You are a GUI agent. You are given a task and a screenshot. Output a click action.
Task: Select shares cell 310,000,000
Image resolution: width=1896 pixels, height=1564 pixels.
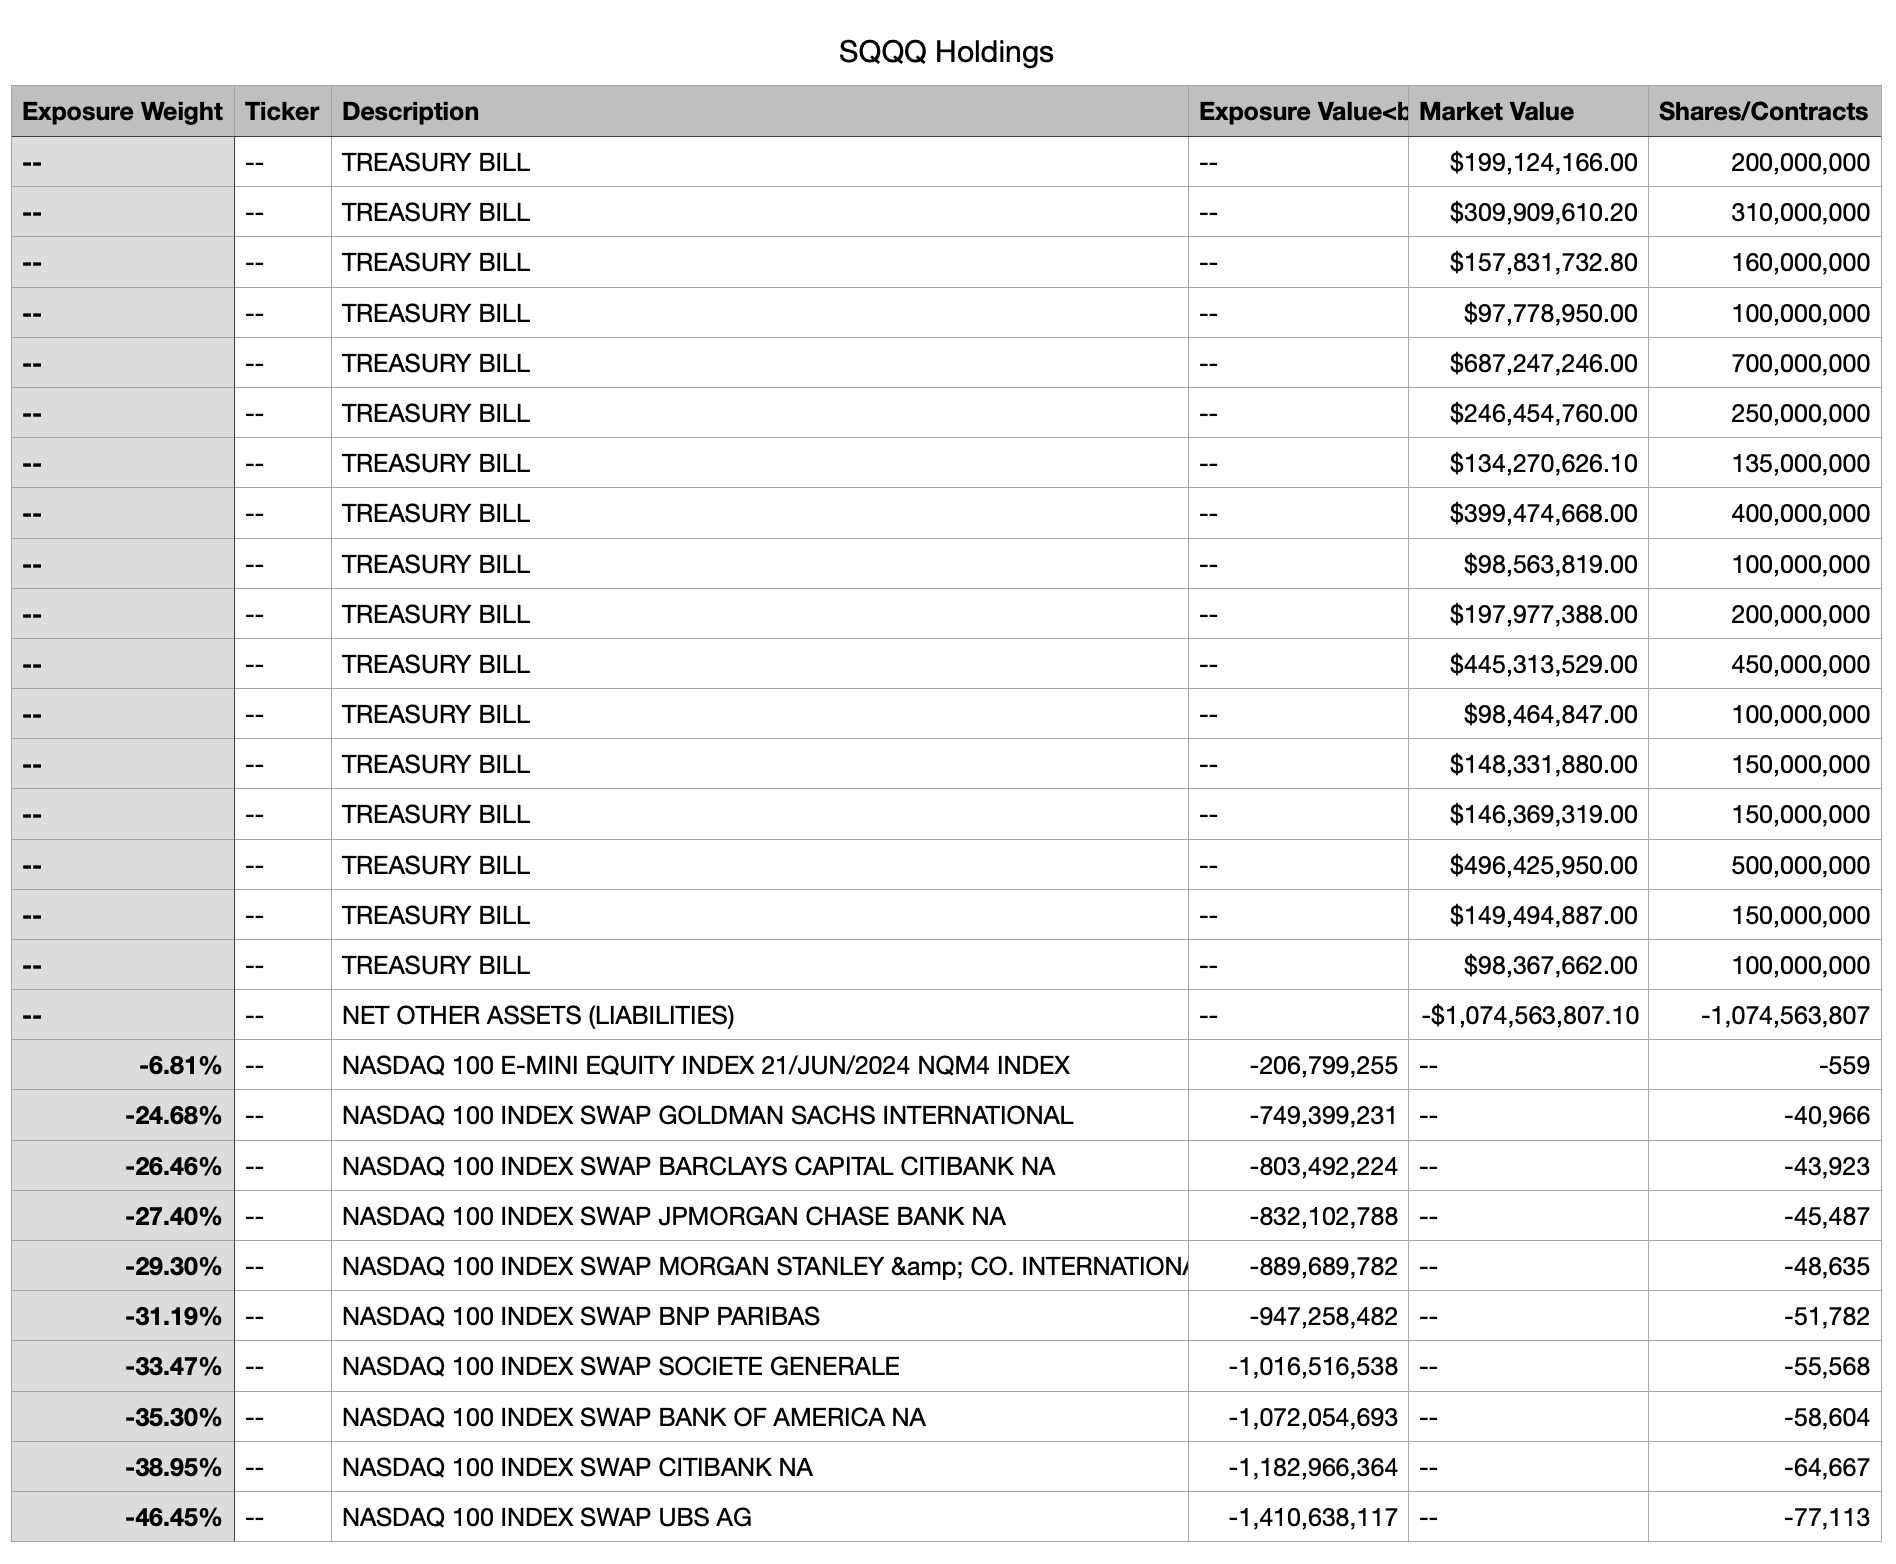point(1764,212)
